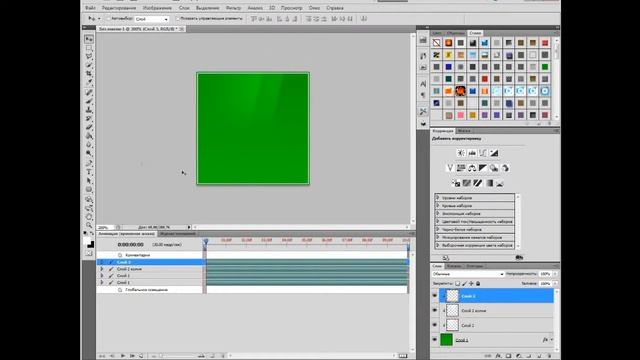Select the Type tool
This screenshot has width=640, height=360.
89,172
